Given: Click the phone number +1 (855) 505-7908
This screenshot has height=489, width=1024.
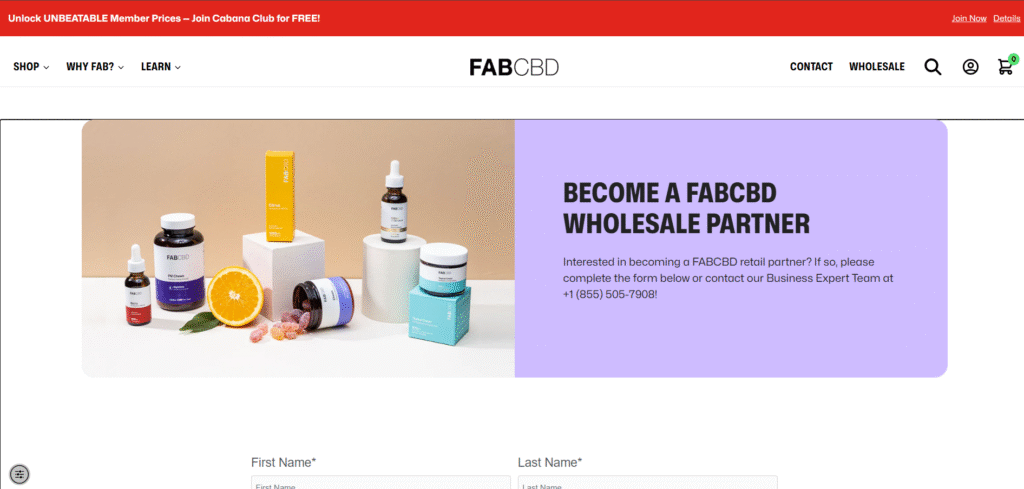Looking at the screenshot, I should click(x=610, y=294).
